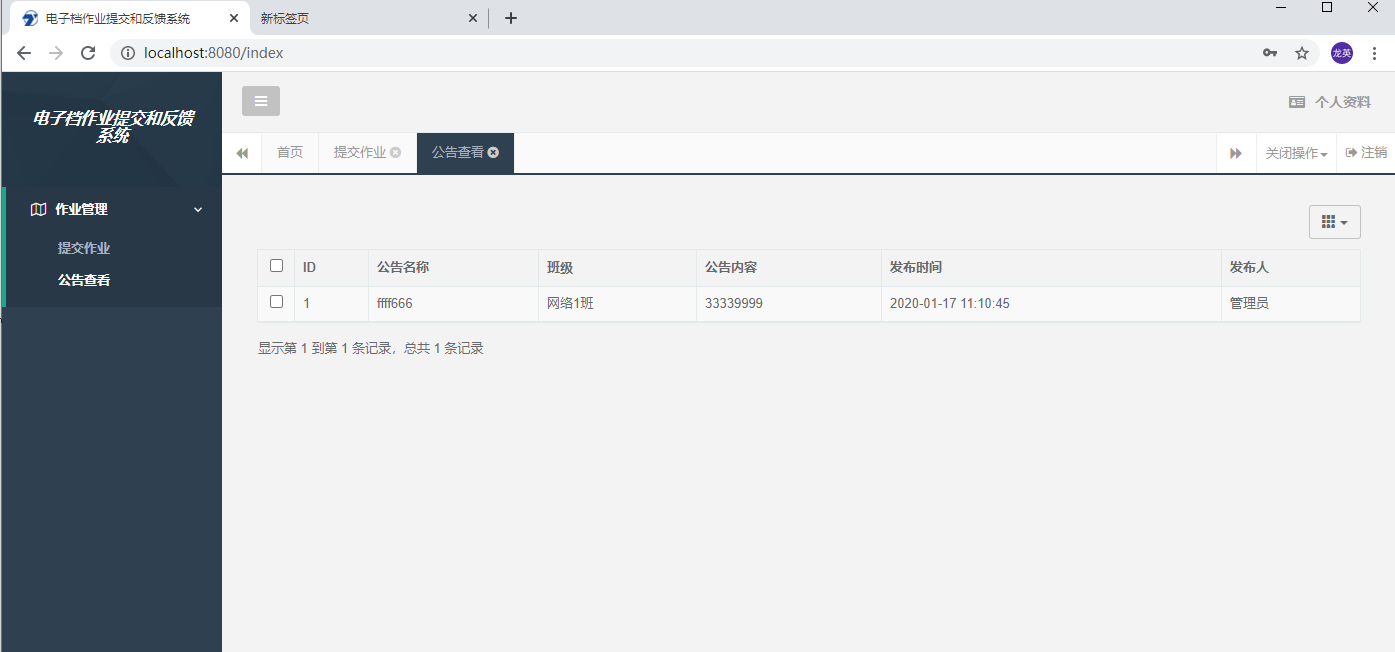Image resolution: width=1395 pixels, height=652 pixels.
Task: Switch to the 新标签页 browser tab
Action: [366, 18]
